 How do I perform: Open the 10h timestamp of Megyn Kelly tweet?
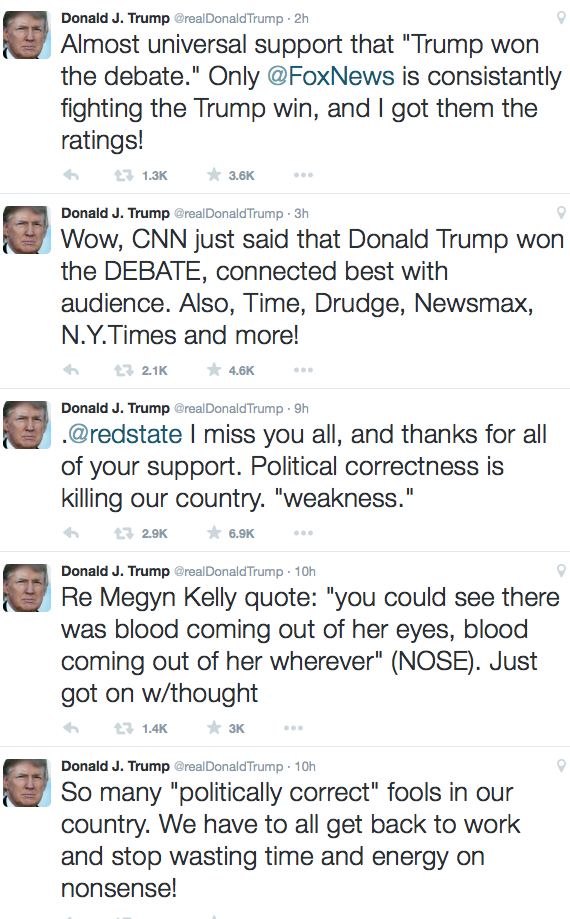pyautogui.click(x=305, y=571)
